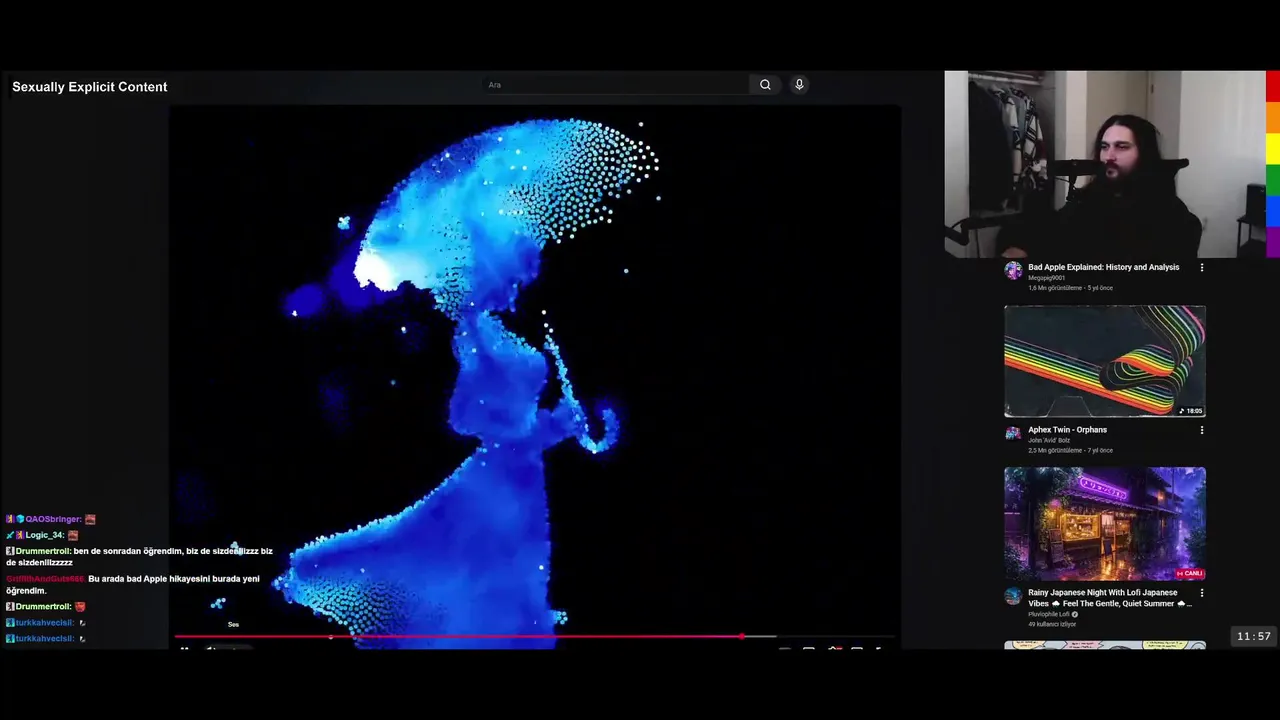Click the 'Bu arada bad Apple hikayesini' message
This screenshot has height=720, width=1280.
click(x=133, y=585)
